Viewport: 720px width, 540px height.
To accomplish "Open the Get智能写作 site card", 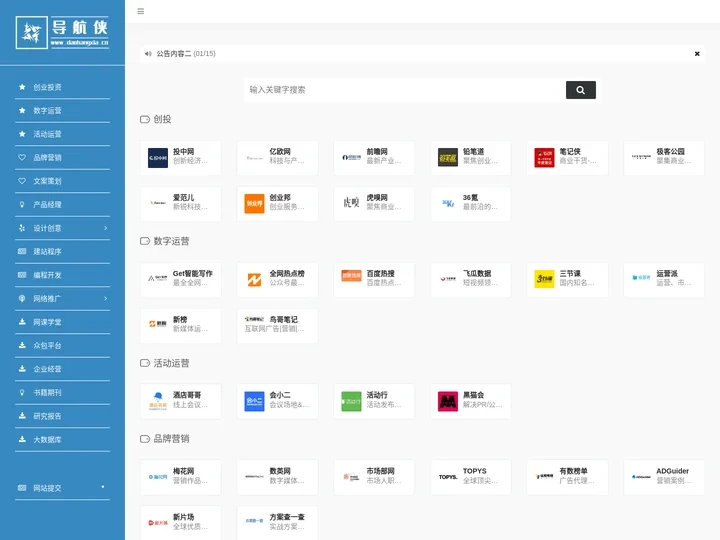I will 180,280.
